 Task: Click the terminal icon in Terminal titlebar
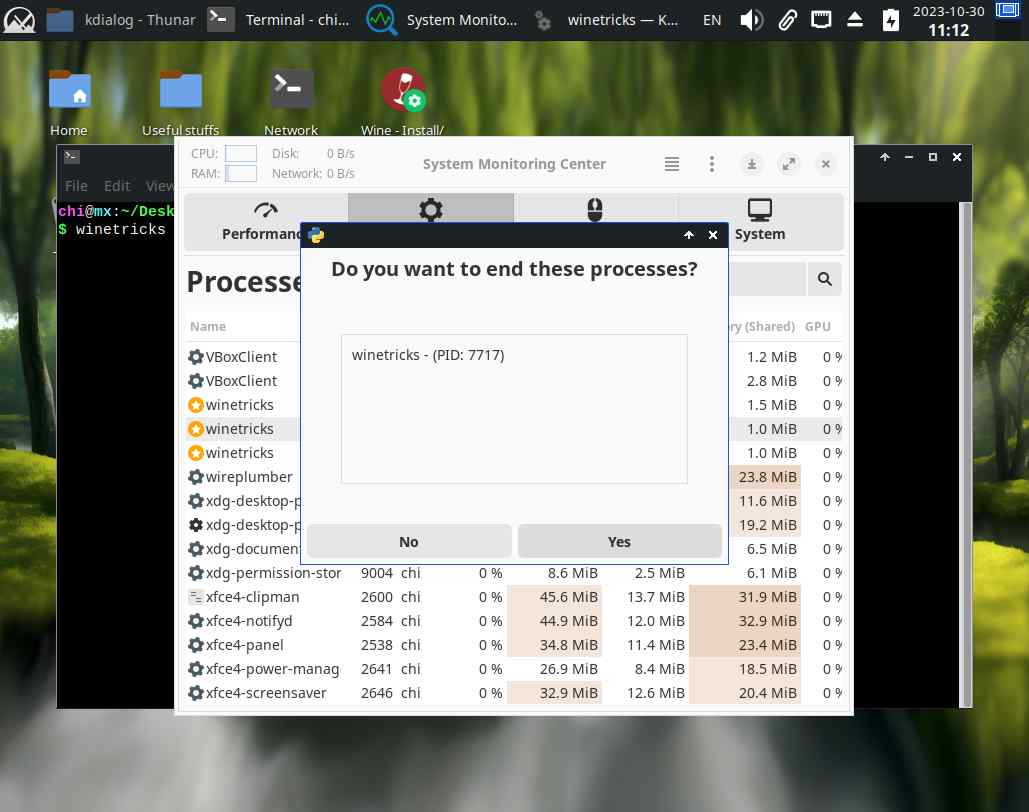pyautogui.click(x=72, y=156)
